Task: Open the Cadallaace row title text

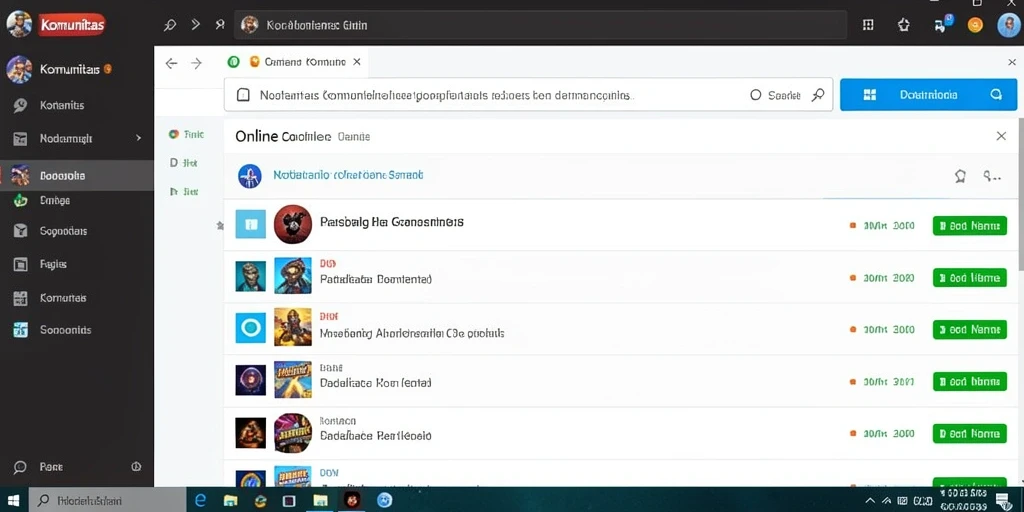Action: (x=376, y=435)
